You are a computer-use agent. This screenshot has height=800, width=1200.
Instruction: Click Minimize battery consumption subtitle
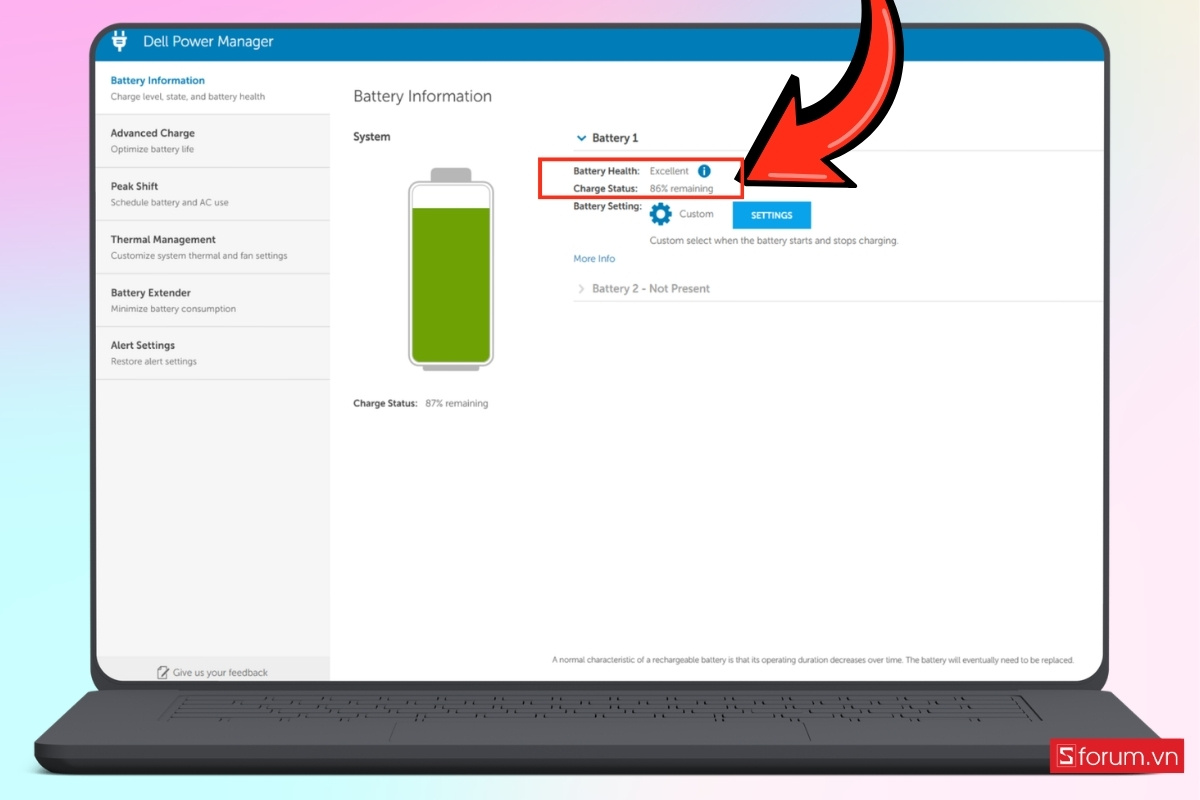click(173, 309)
